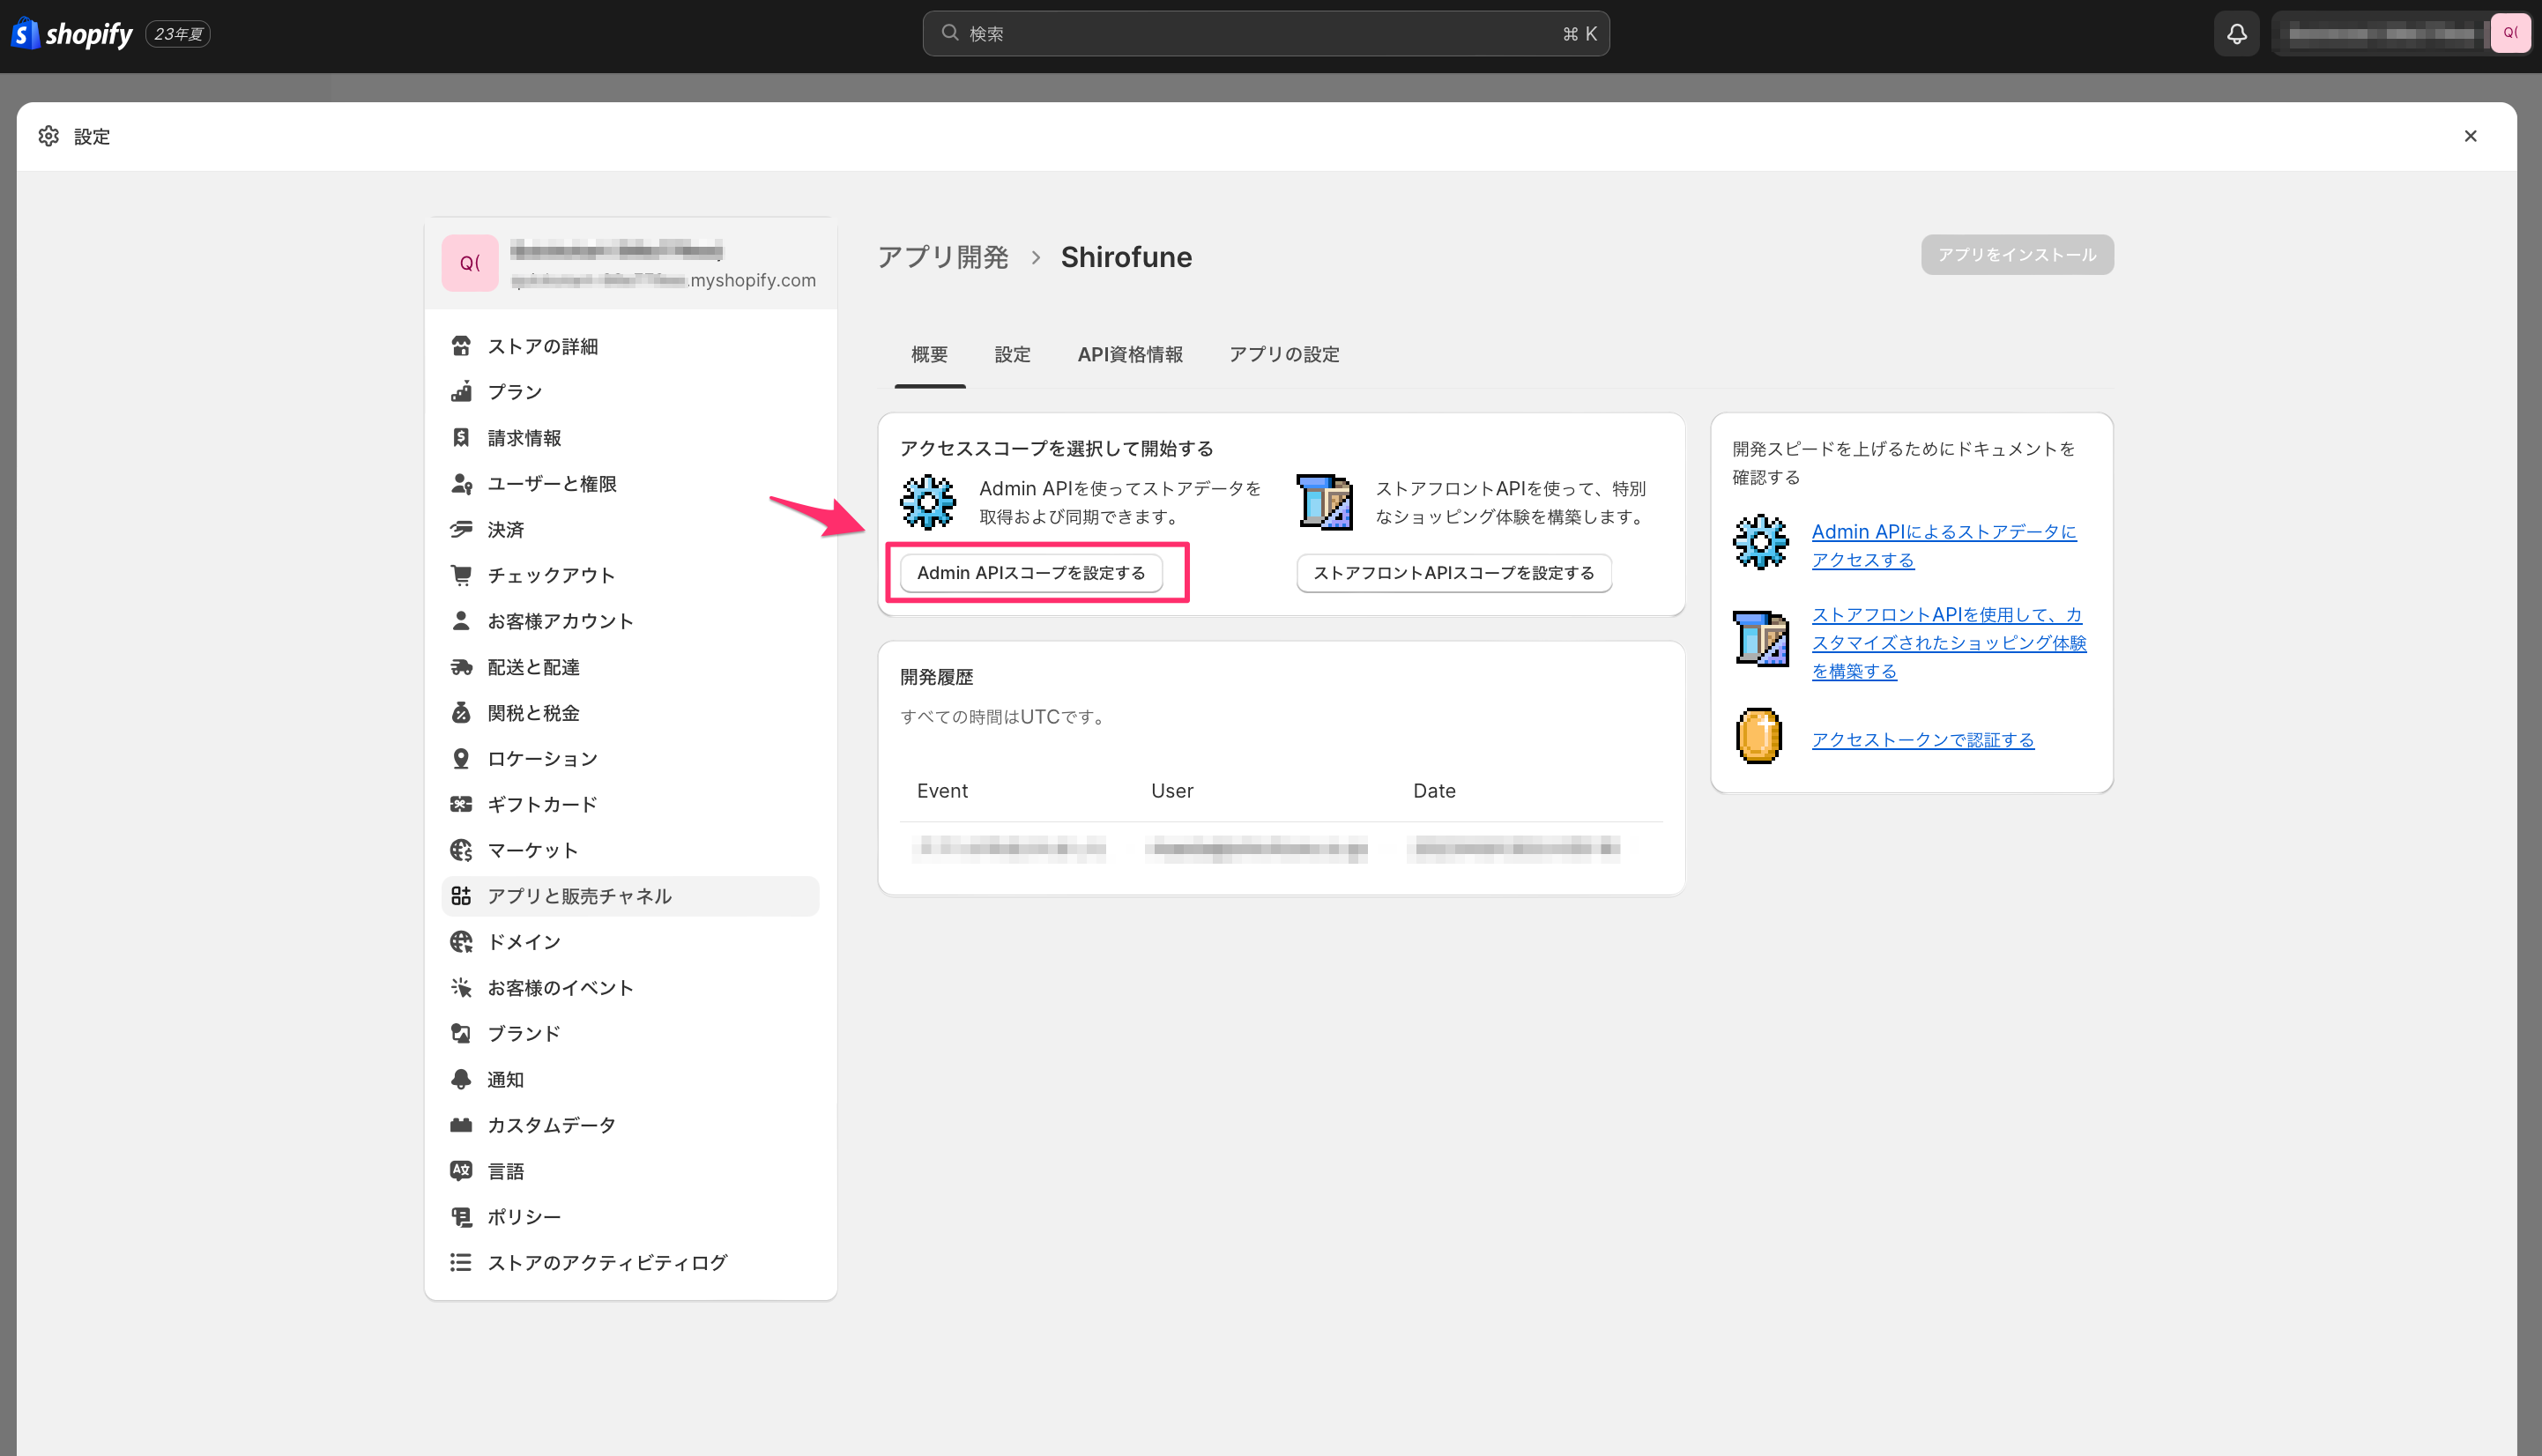Click the ストアのアクティビティログ list icon
The height and width of the screenshot is (1456, 2542).
[461, 1263]
